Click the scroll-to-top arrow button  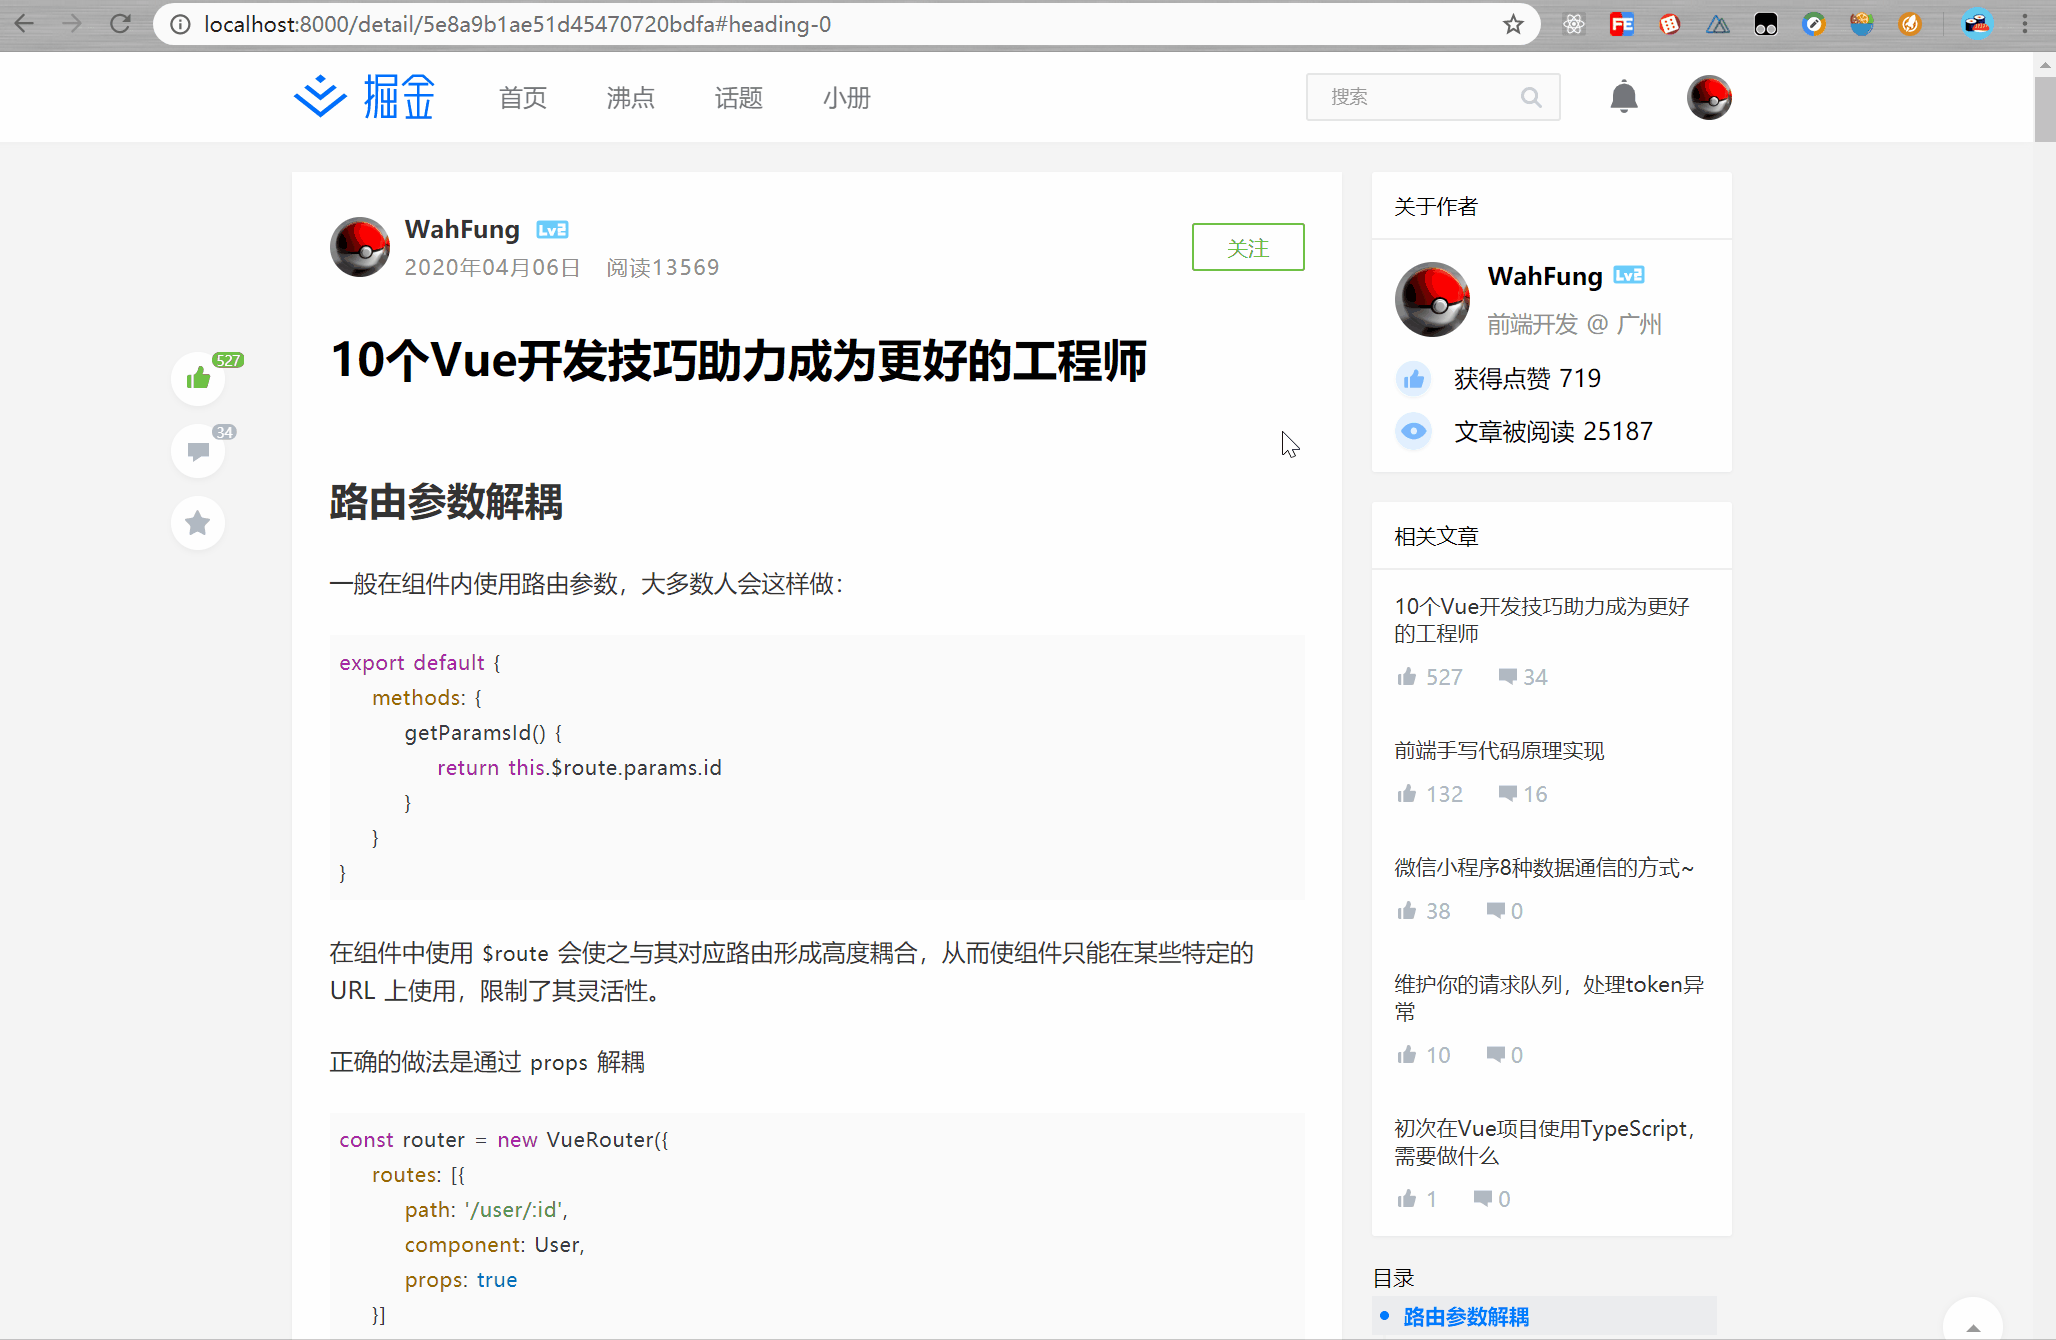point(1972,1320)
